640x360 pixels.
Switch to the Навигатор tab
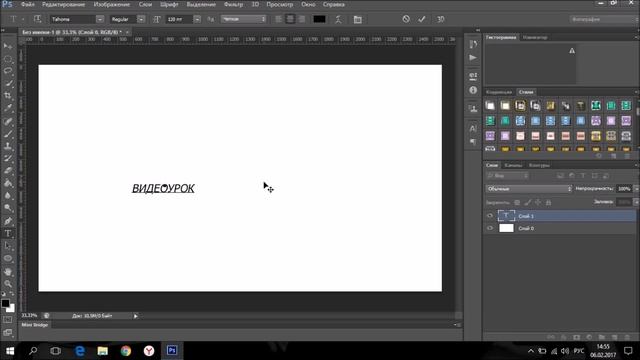click(535, 37)
